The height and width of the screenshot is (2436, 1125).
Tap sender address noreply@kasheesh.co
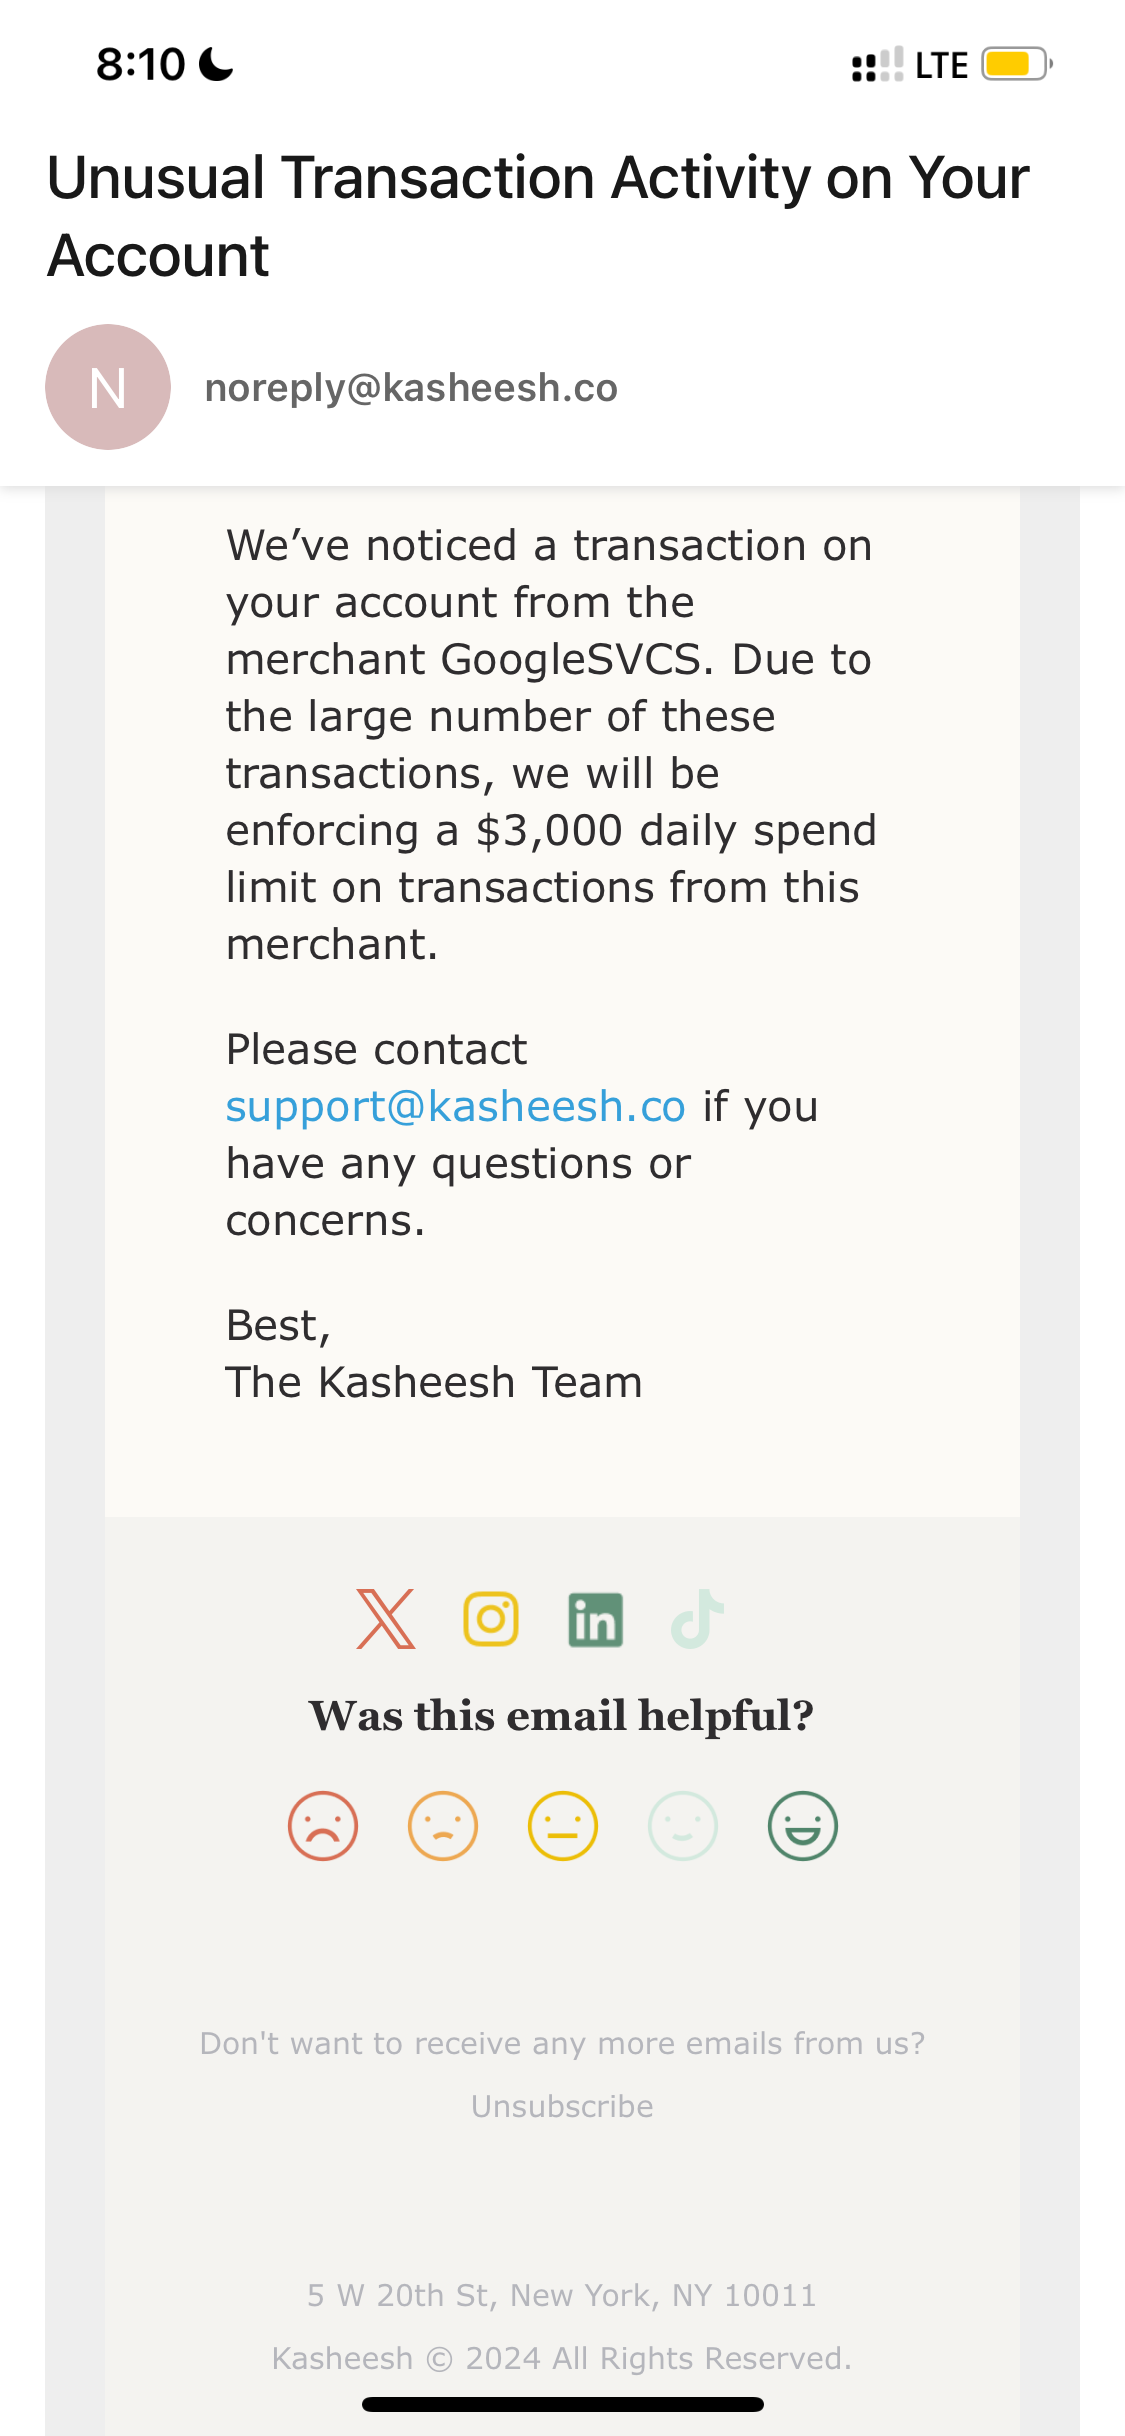pos(411,388)
